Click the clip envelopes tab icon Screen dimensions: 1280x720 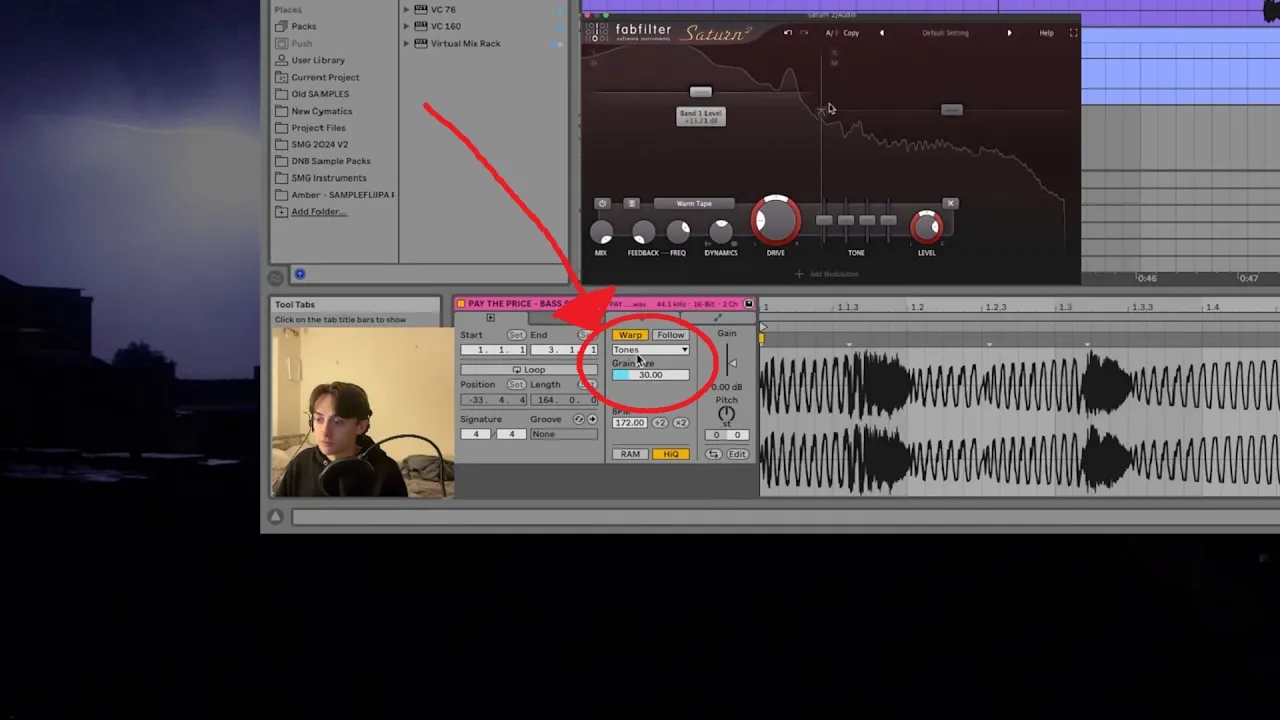coord(717,318)
